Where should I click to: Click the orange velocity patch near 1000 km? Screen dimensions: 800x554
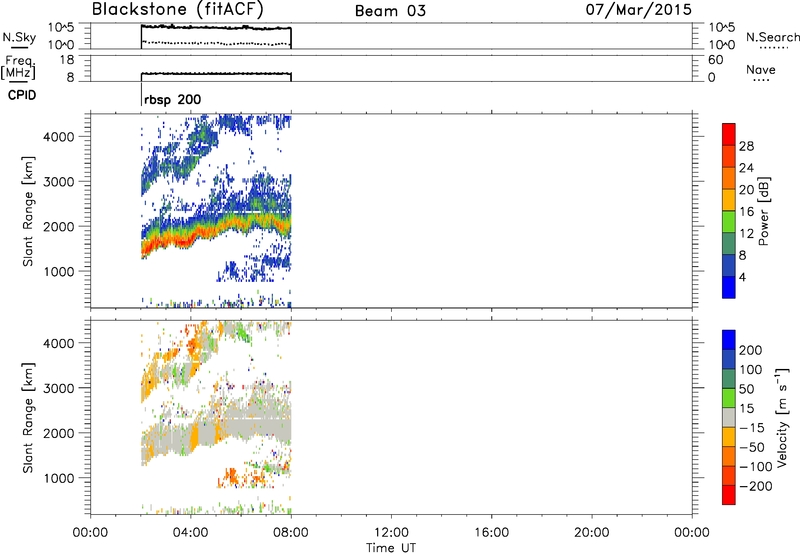231,478
